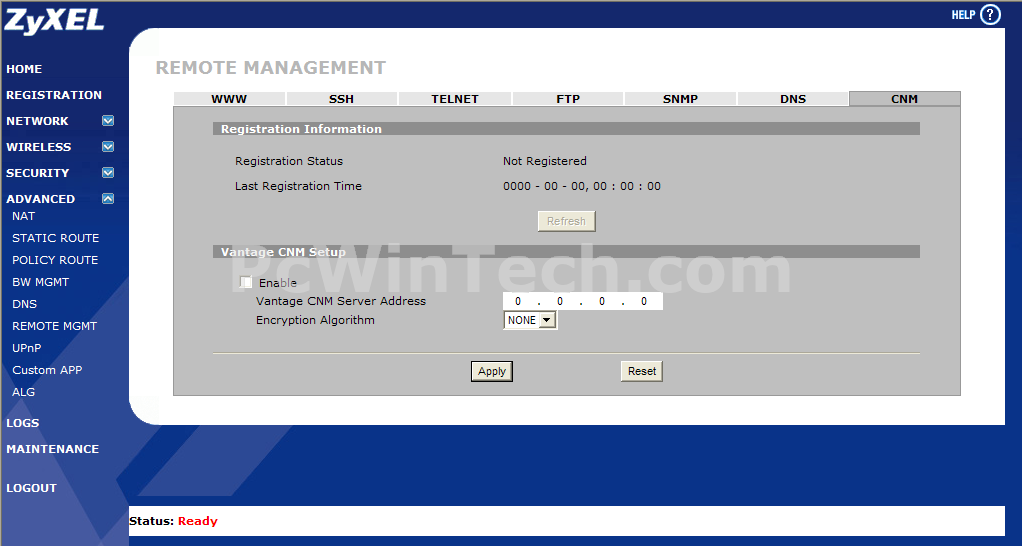
Task: Open the Help question mark icon
Action: pyautogui.click(x=990, y=14)
